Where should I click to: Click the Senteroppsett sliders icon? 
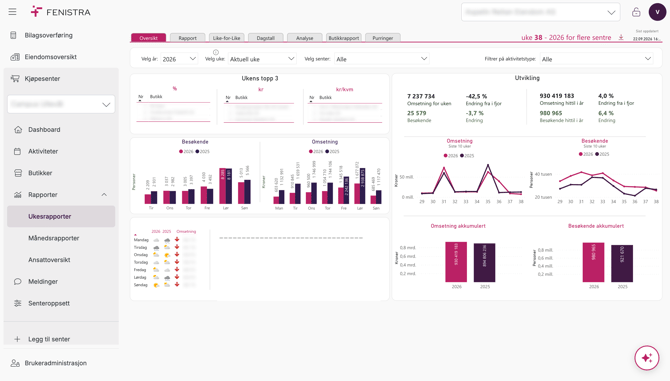coord(18,303)
